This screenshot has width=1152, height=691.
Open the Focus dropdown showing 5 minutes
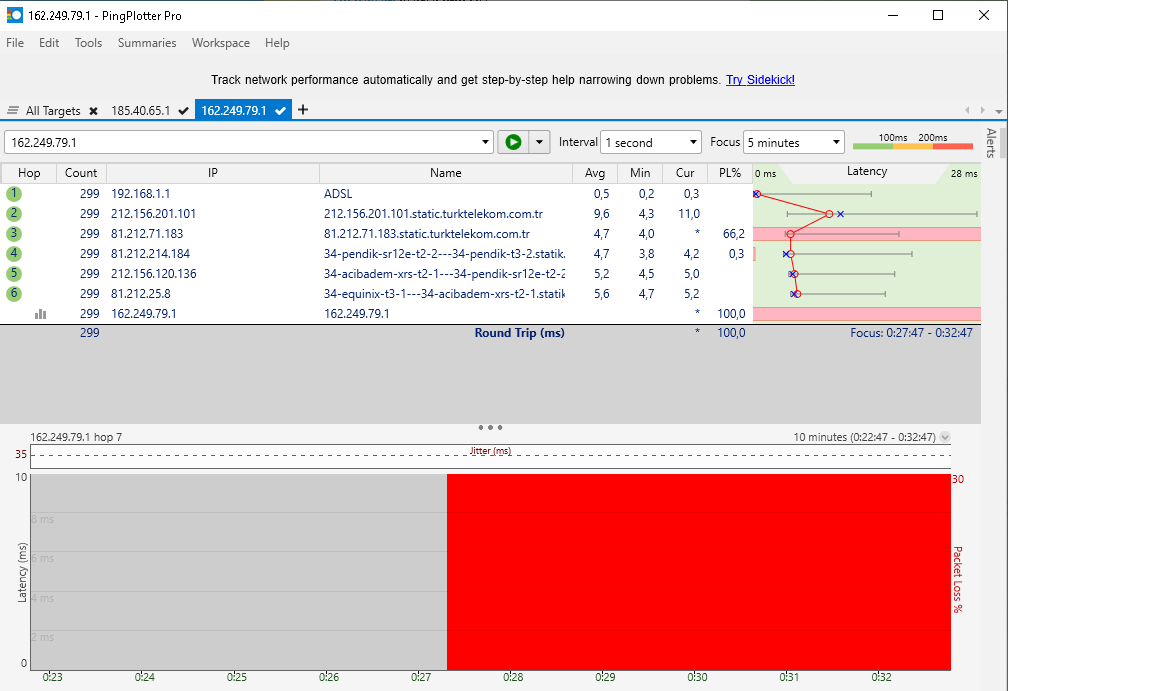(x=793, y=142)
